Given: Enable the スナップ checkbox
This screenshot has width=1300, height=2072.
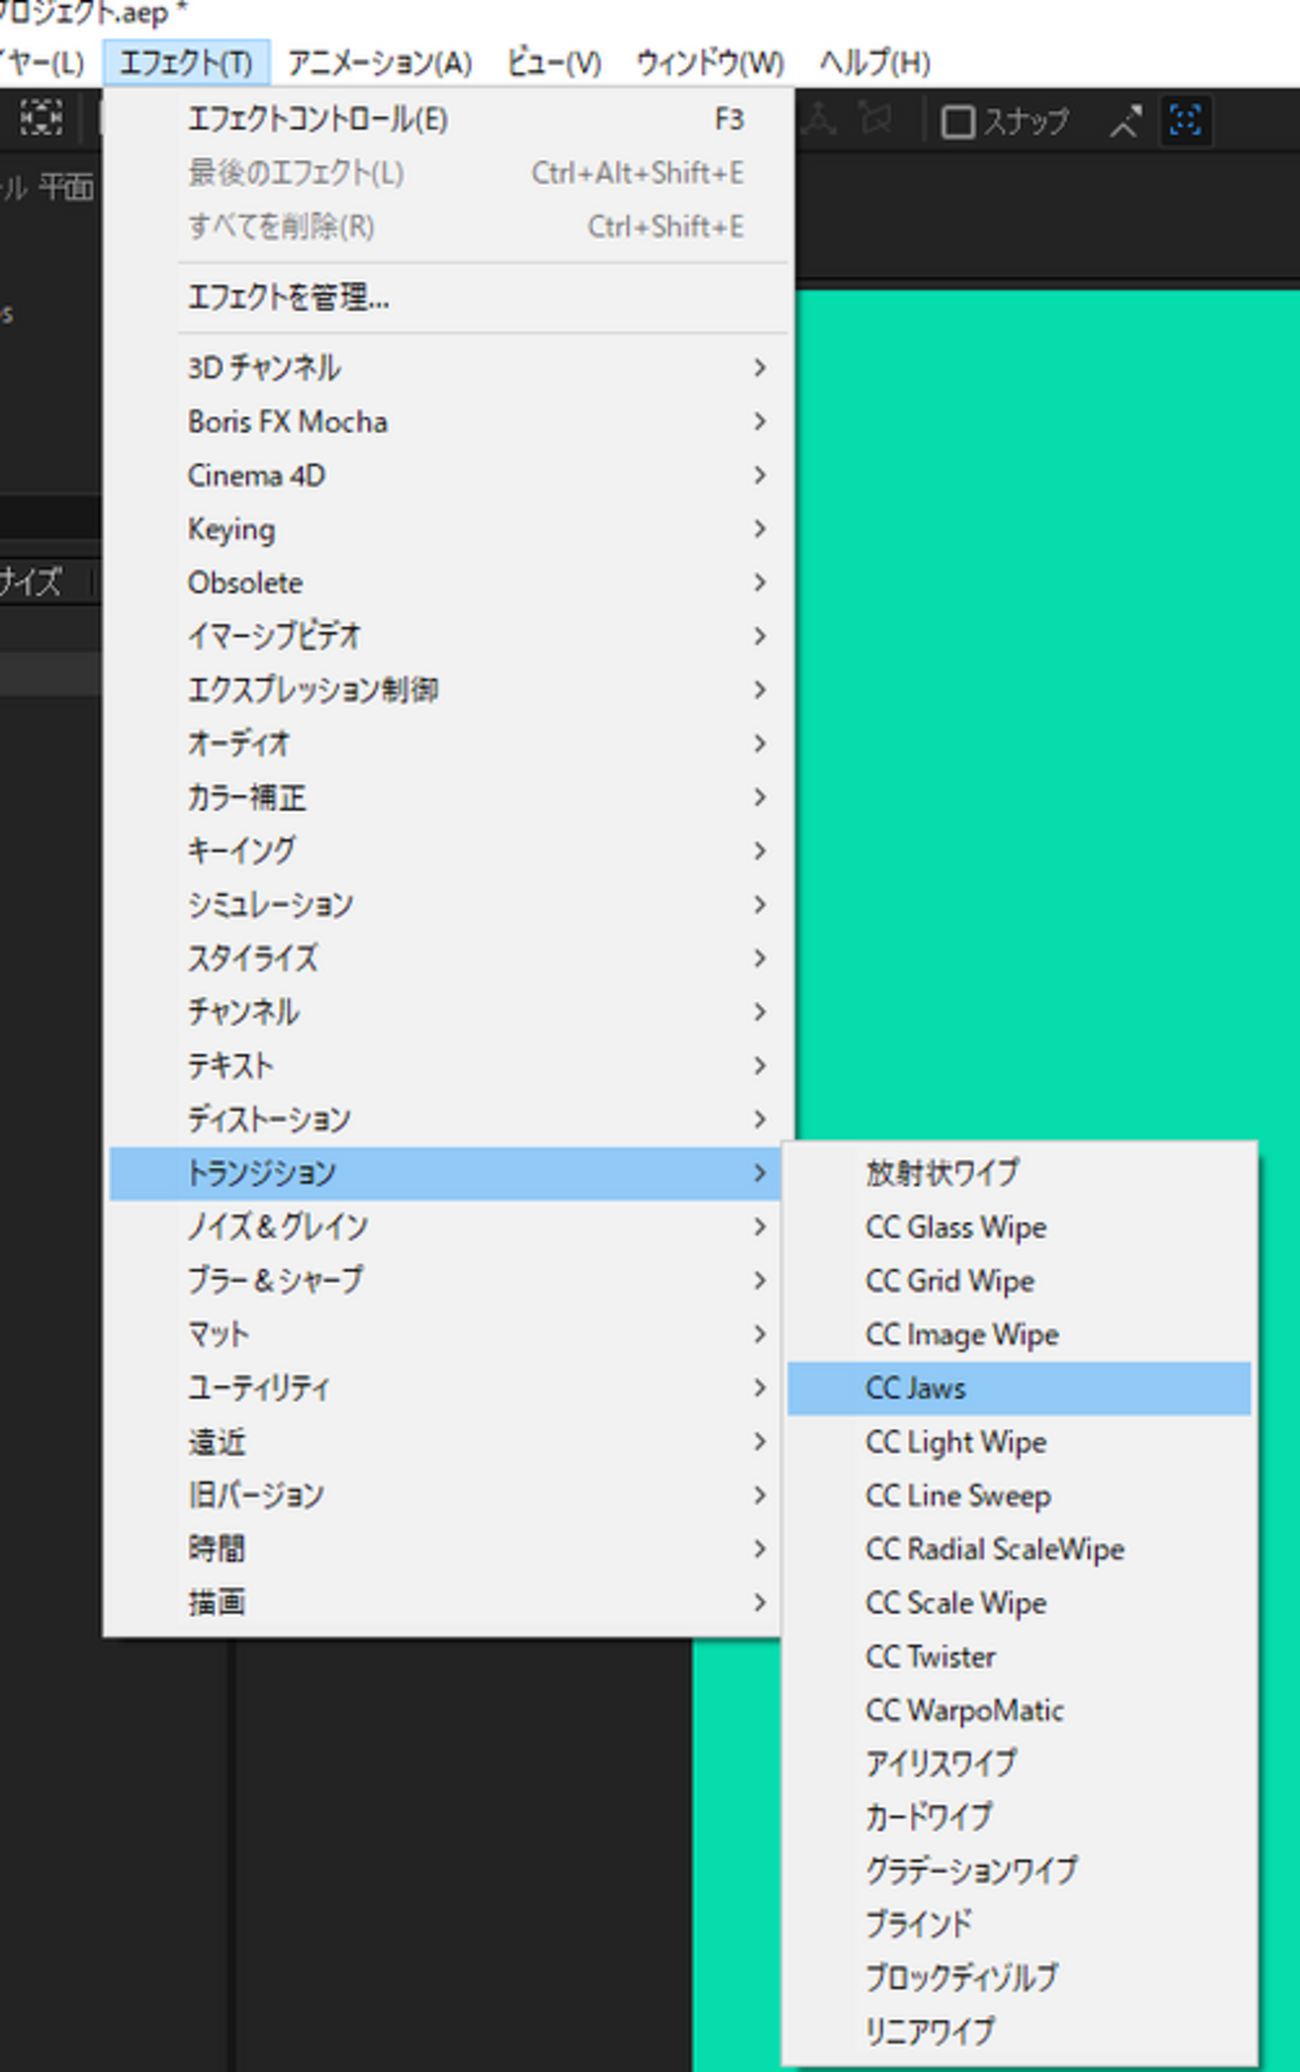Looking at the screenshot, I should tap(958, 122).
